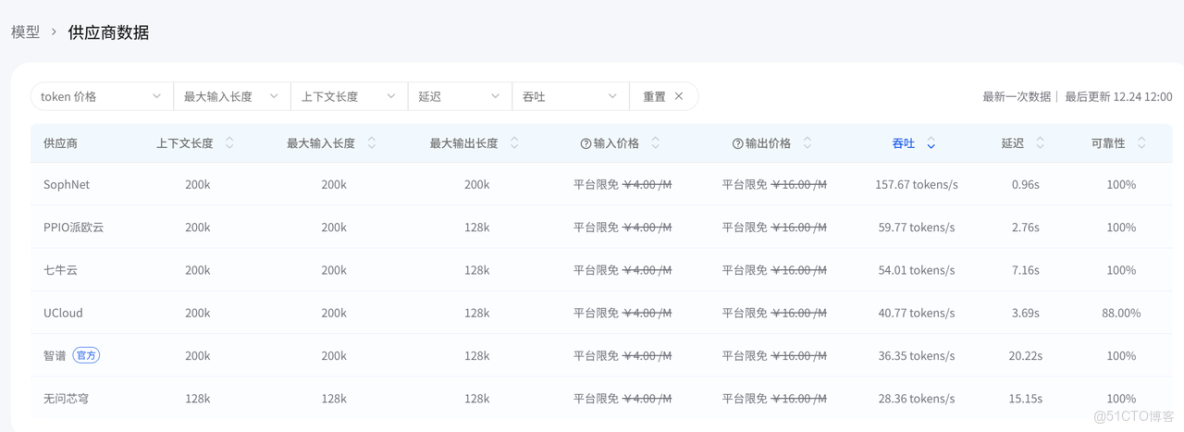Viewport: 1184px width, 432px height.
Task: Select 智谱 supplier name
Action: pos(55,356)
